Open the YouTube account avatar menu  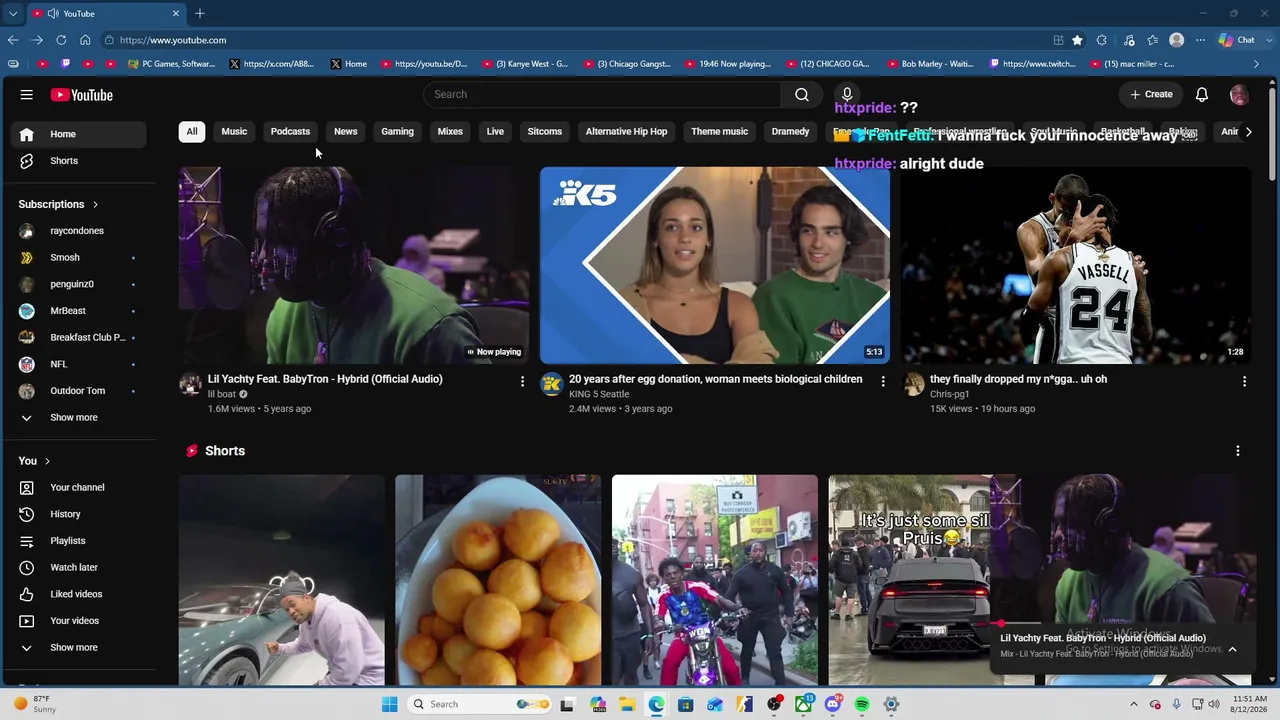click(1239, 95)
